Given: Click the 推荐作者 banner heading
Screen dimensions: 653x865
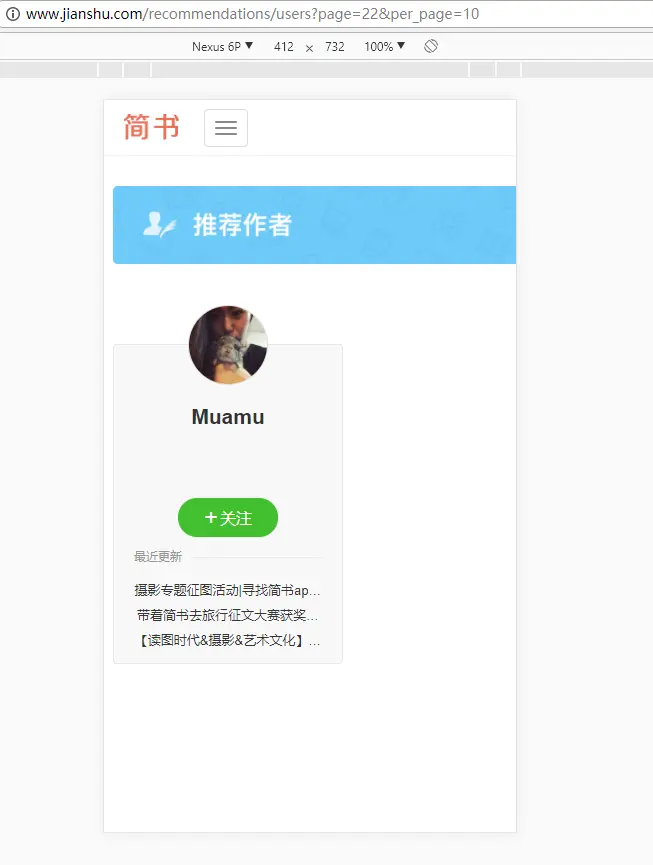Looking at the screenshot, I should coord(242,225).
